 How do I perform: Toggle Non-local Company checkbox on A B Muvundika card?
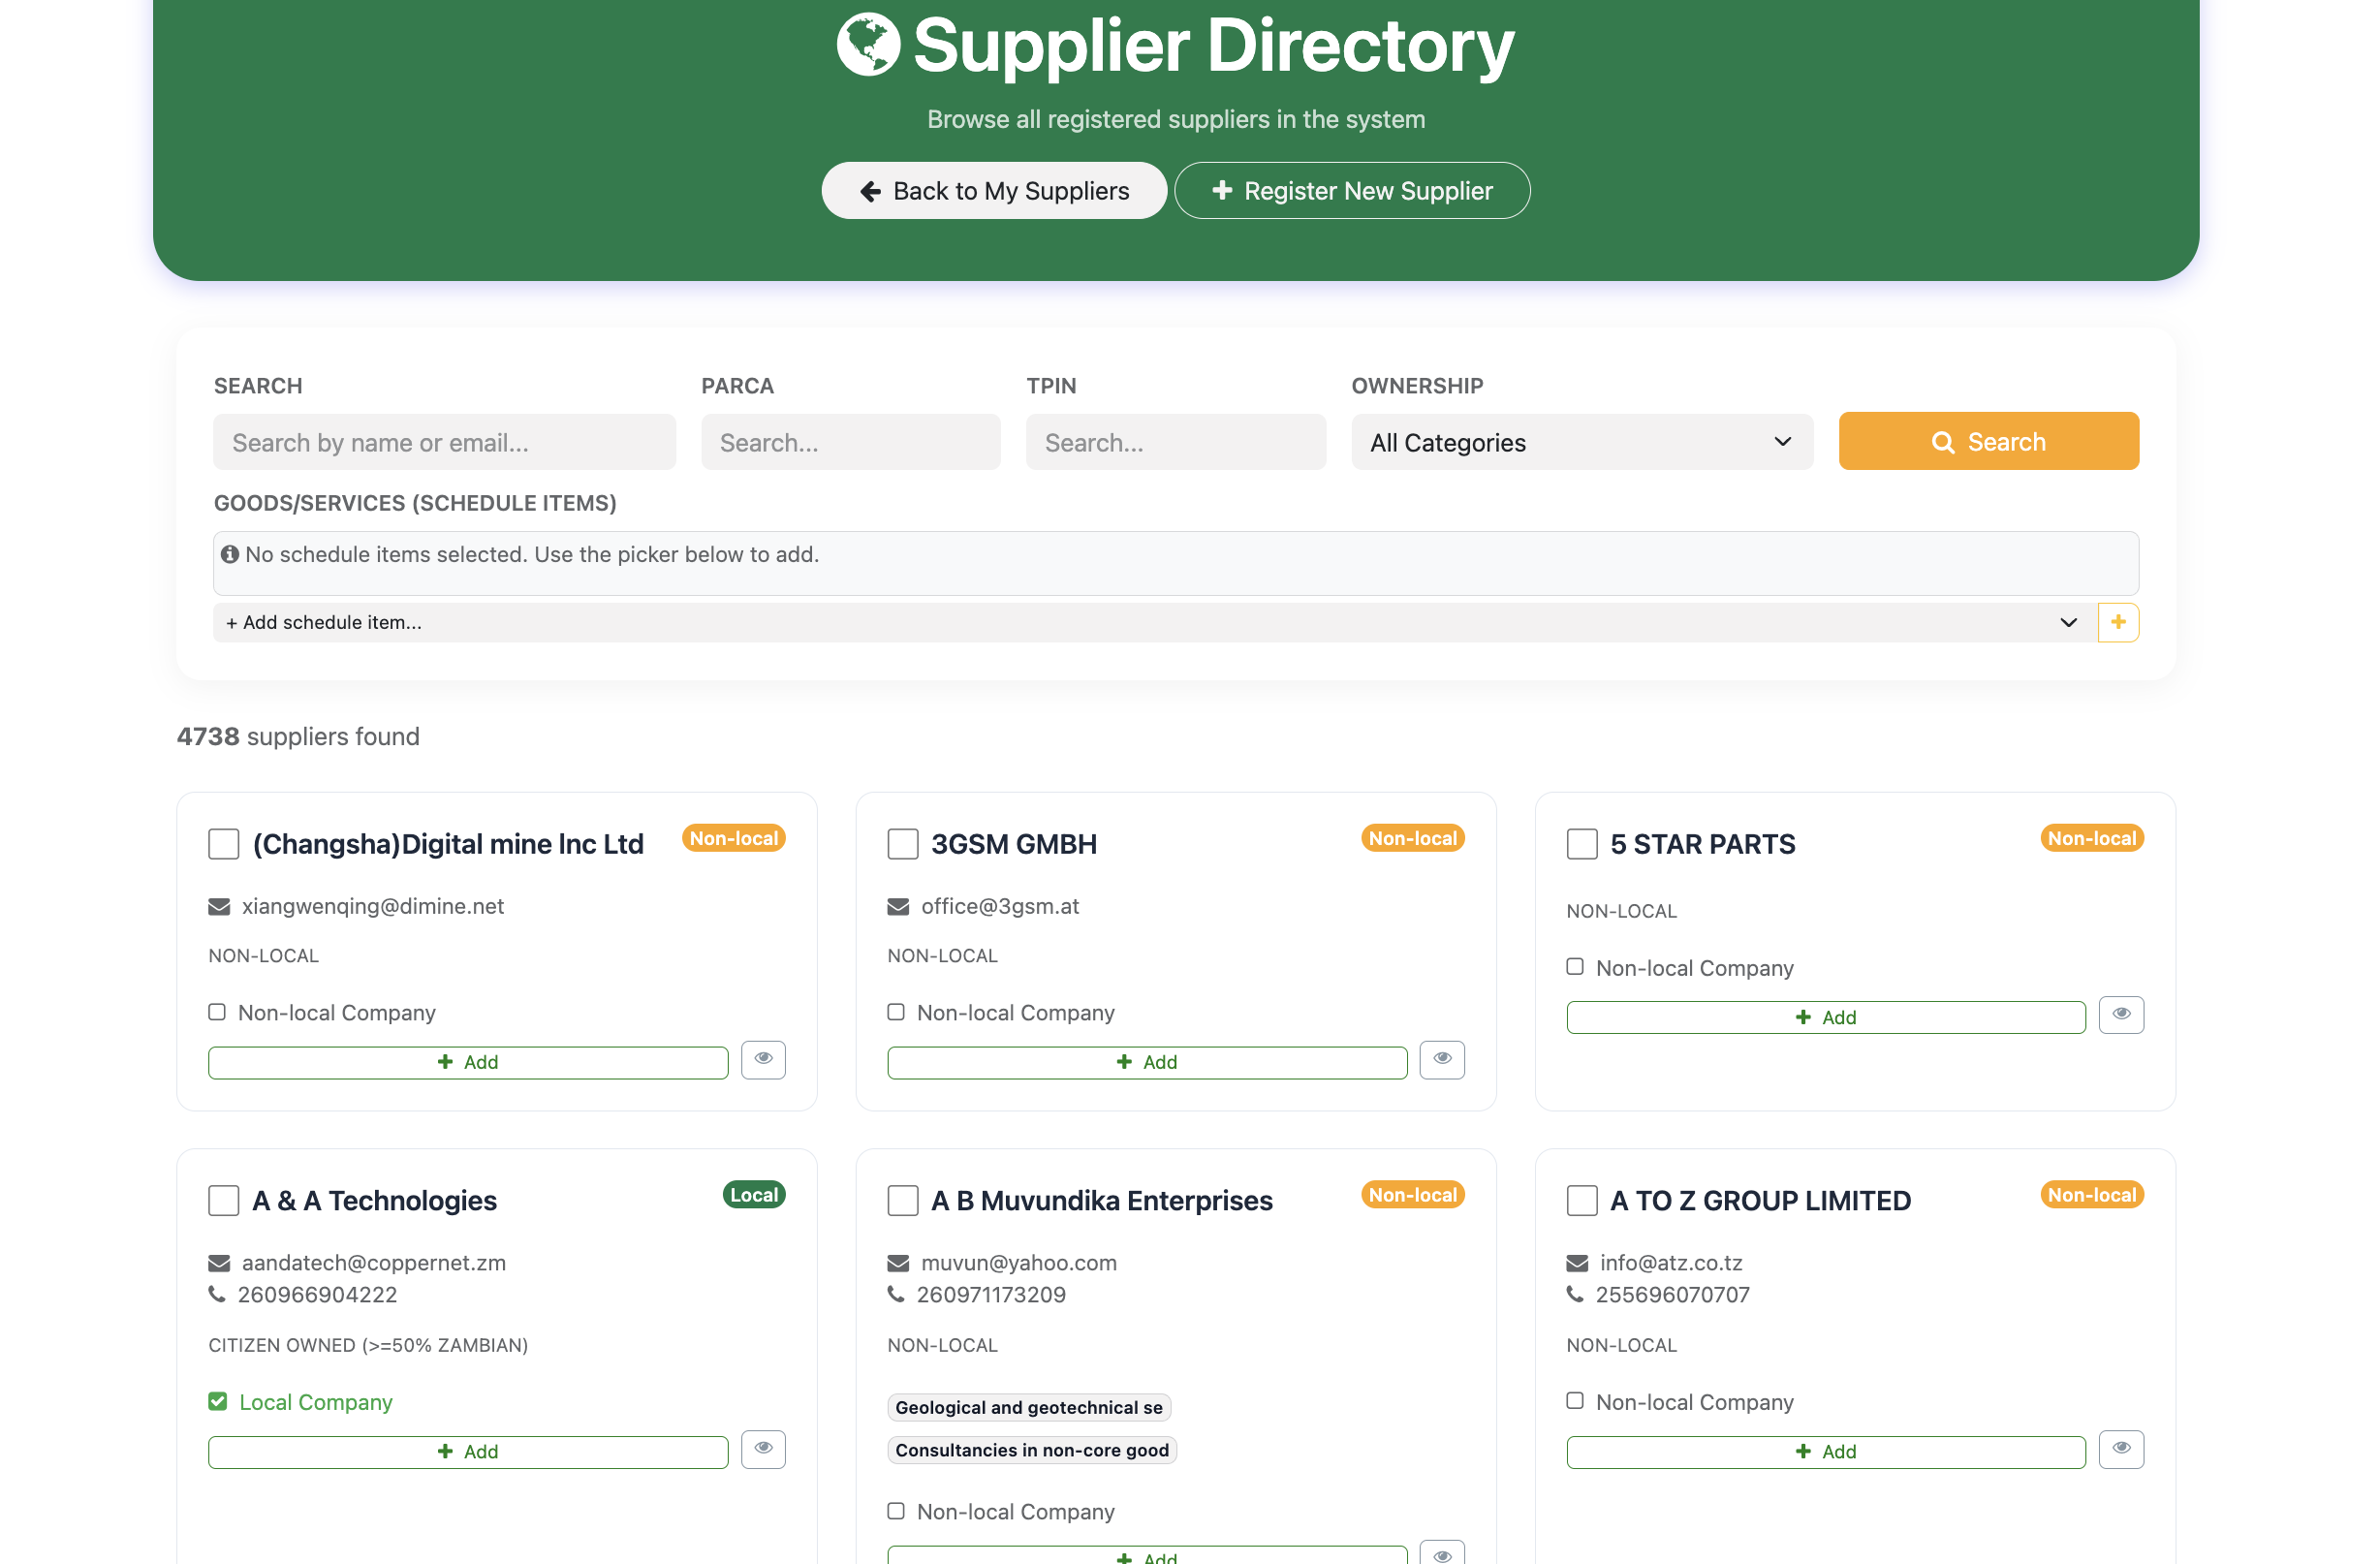click(896, 1511)
